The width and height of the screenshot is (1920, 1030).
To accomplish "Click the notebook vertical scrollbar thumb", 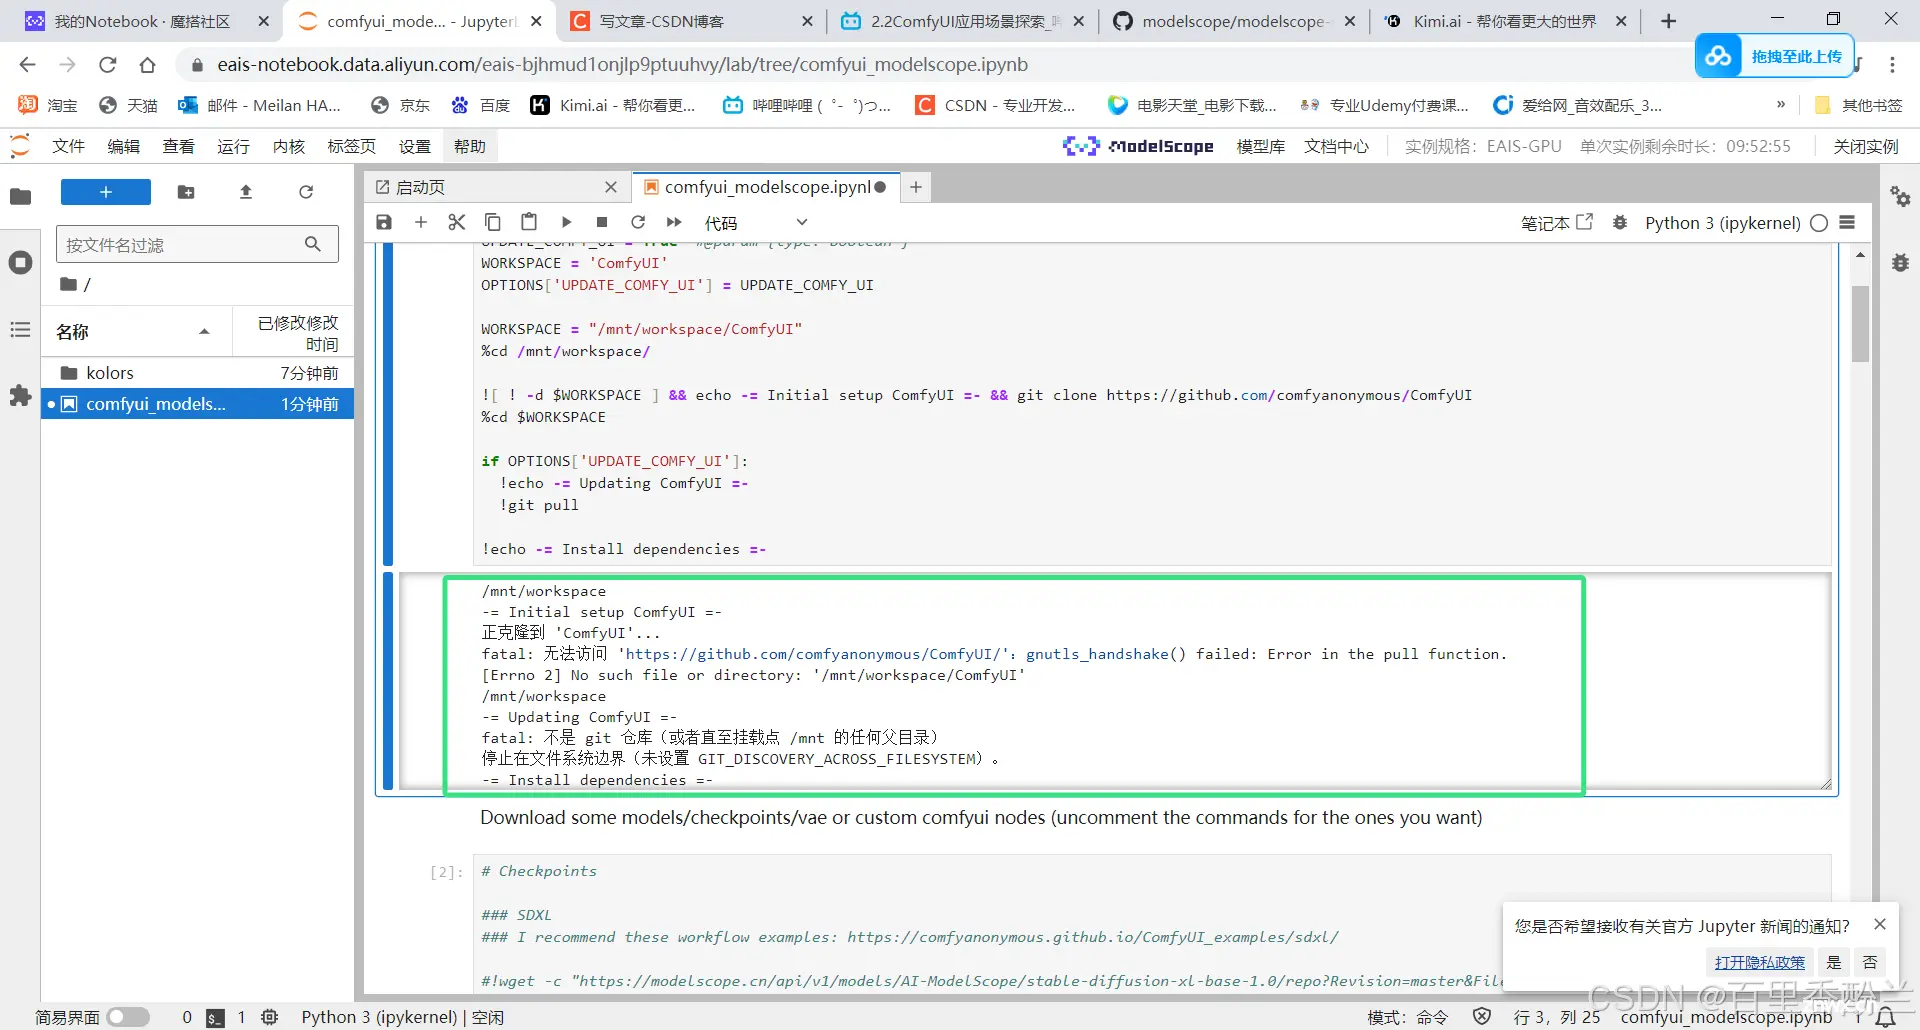I will (x=1860, y=323).
